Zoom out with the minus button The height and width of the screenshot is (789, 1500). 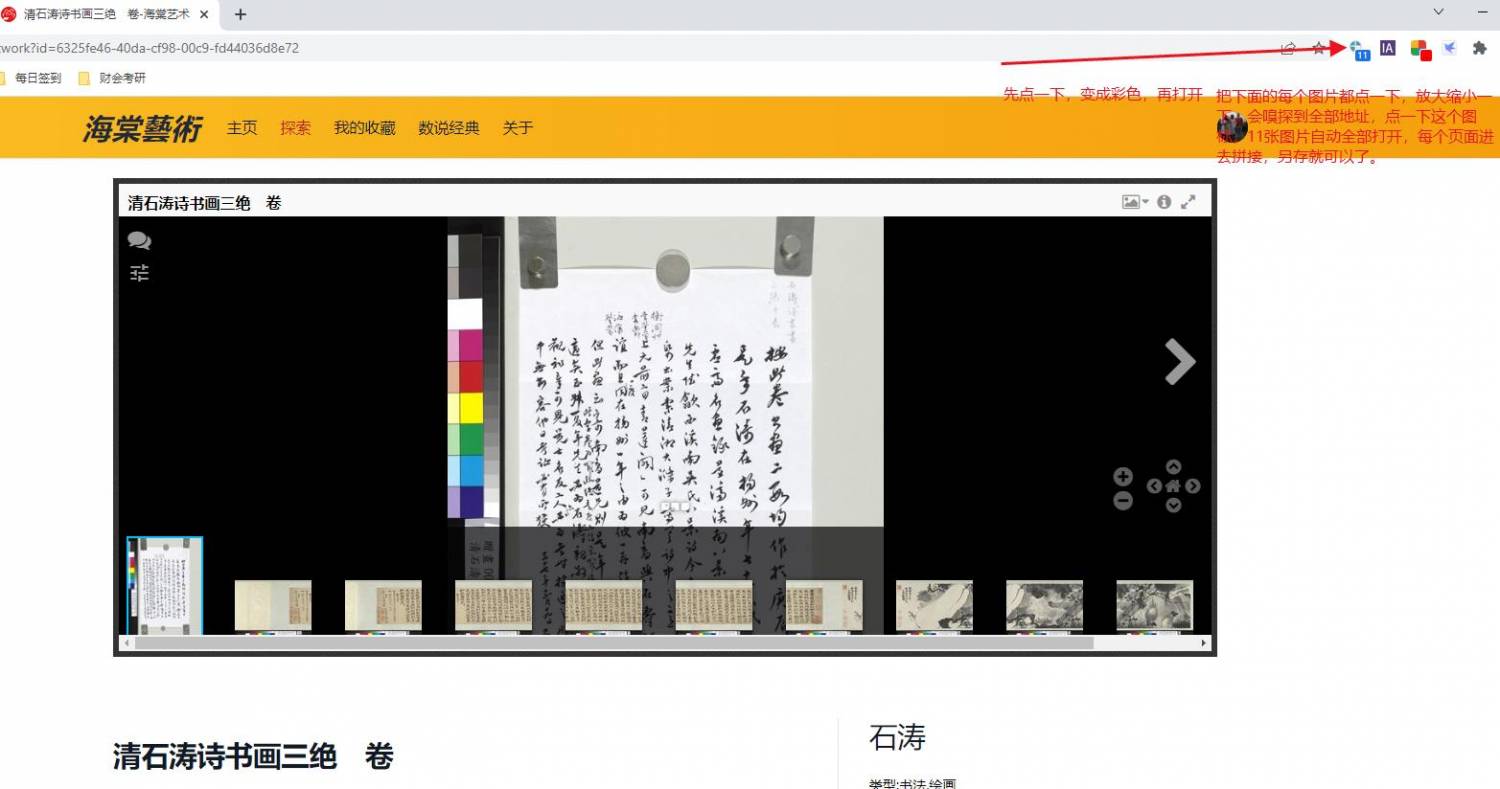click(x=1123, y=501)
